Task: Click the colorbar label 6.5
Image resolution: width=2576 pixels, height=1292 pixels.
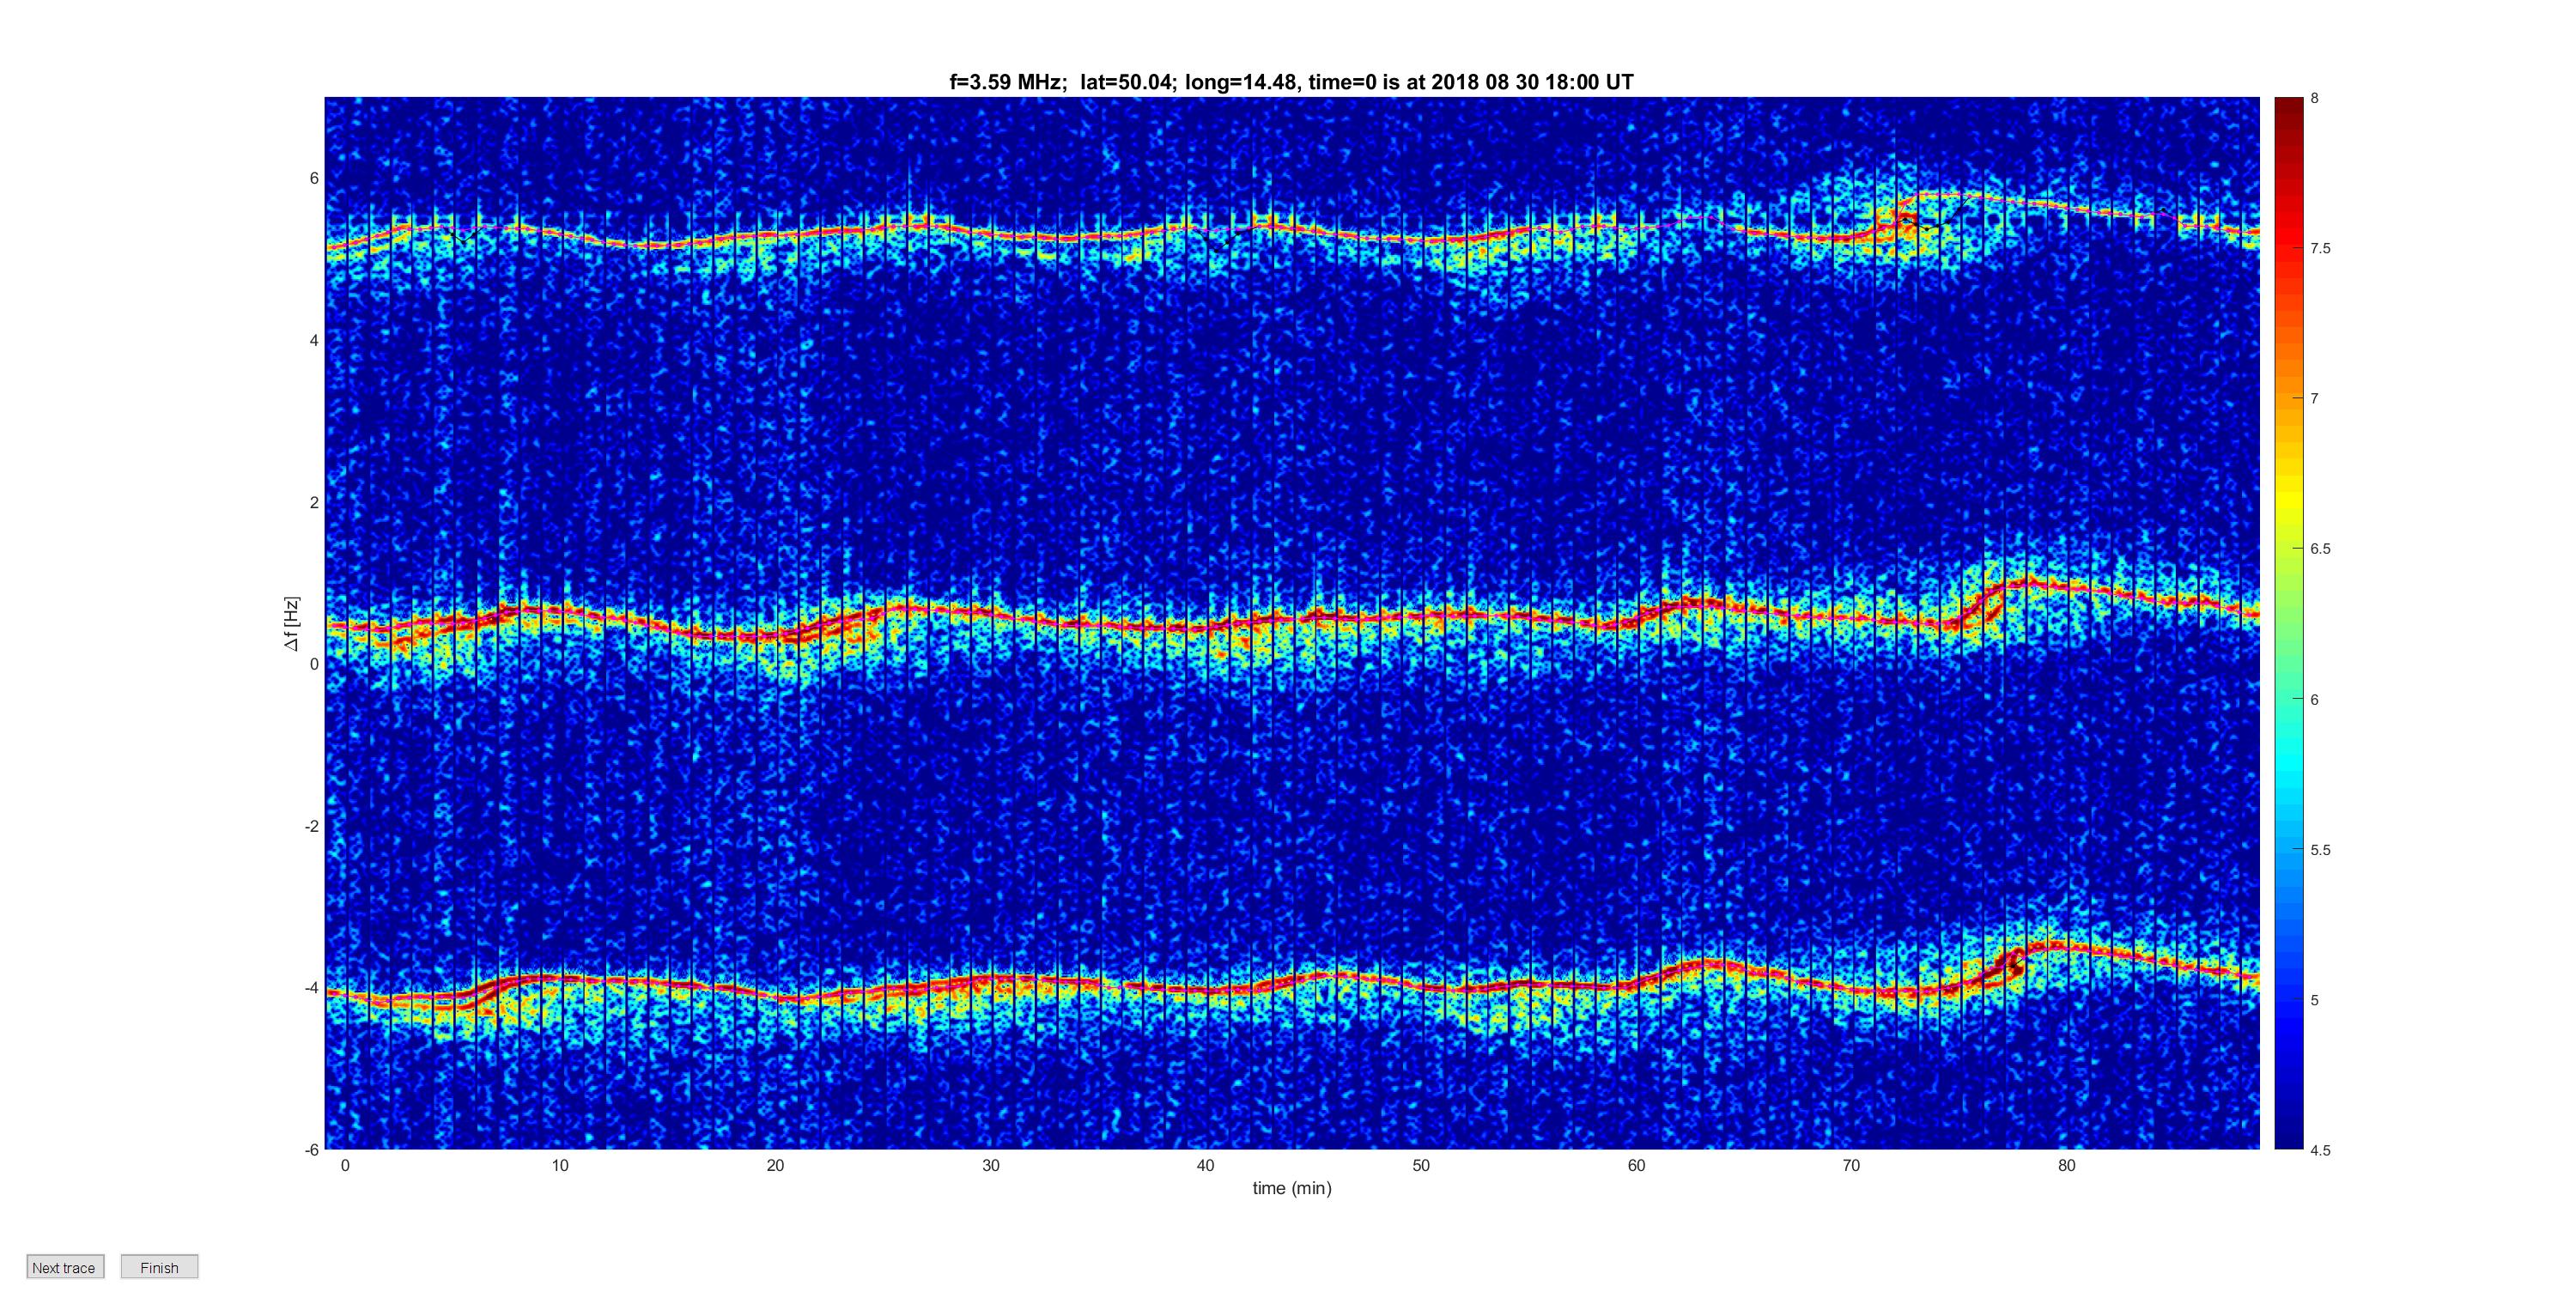Action: (2320, 549)
